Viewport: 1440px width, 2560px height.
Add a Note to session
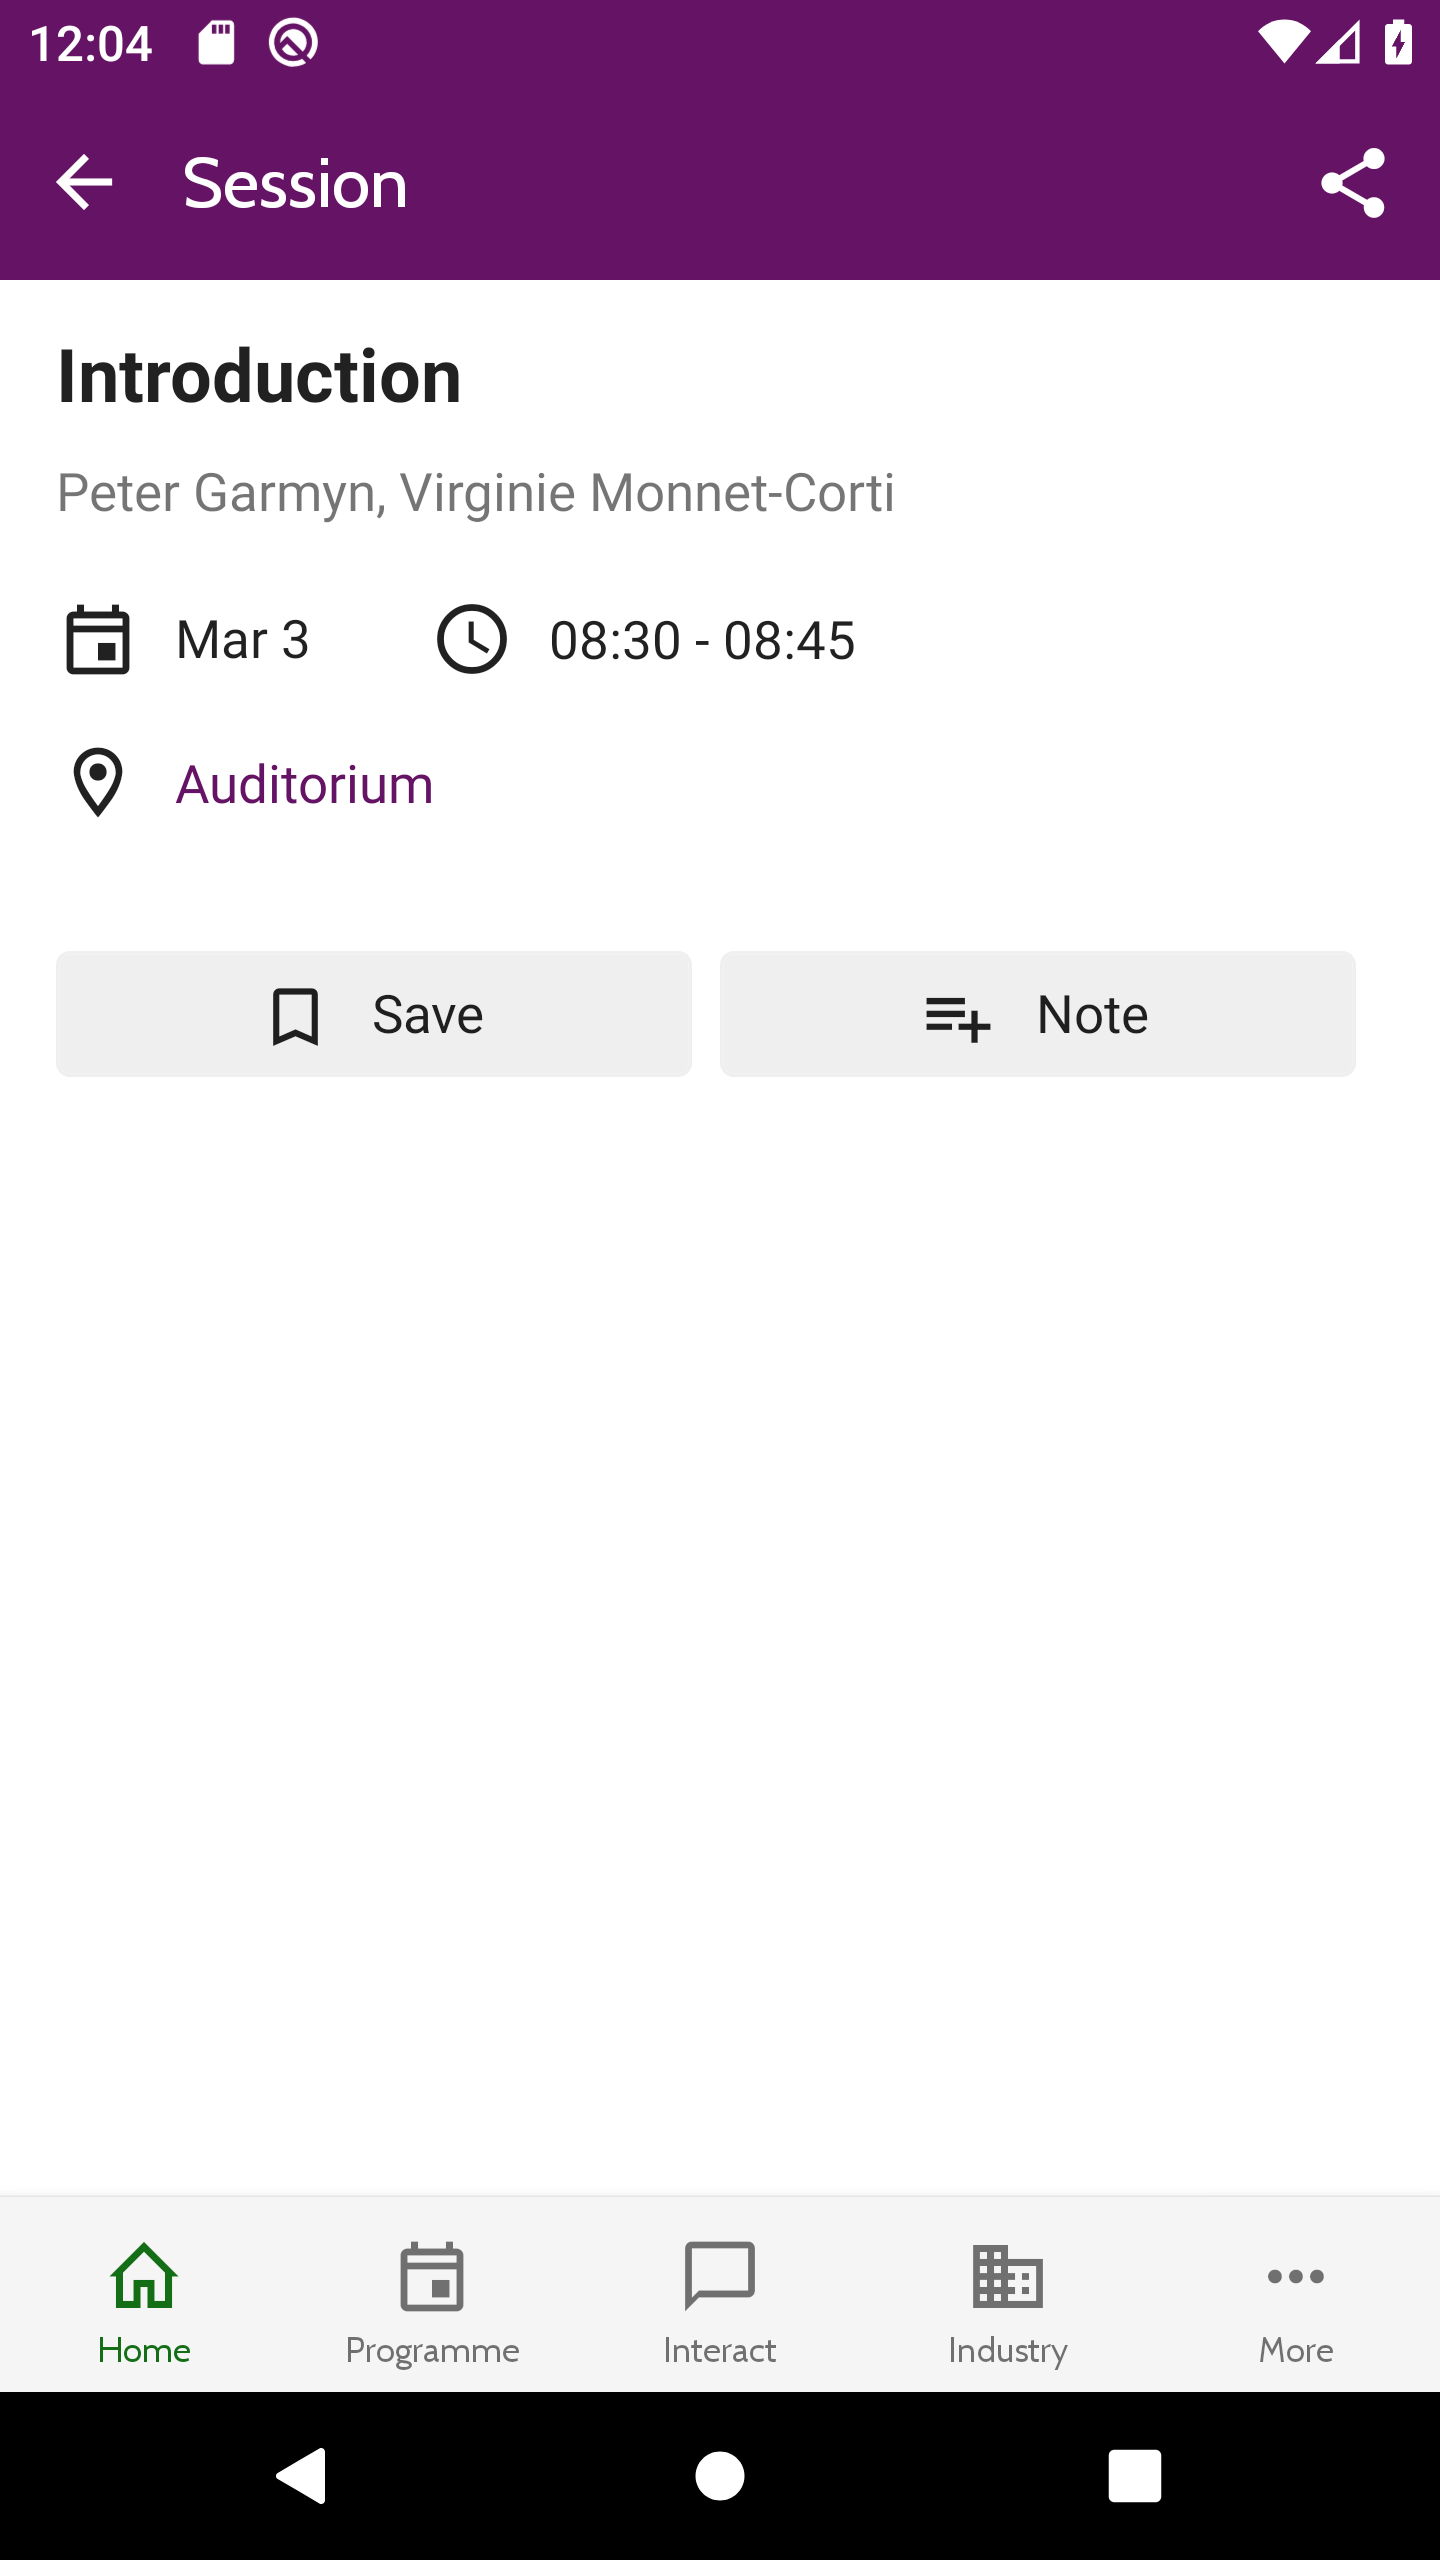coord(1038,1014)
